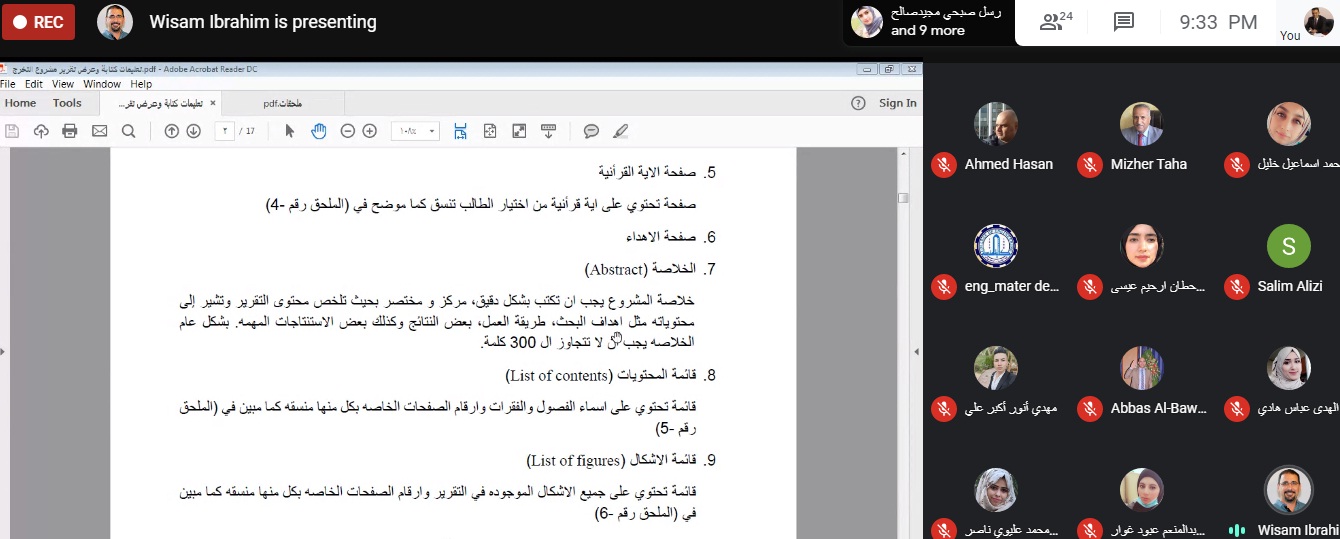This screenshot has width=1340, height=539.
Task: Click the upload to cloud icon
Action: tap(41, 131)
